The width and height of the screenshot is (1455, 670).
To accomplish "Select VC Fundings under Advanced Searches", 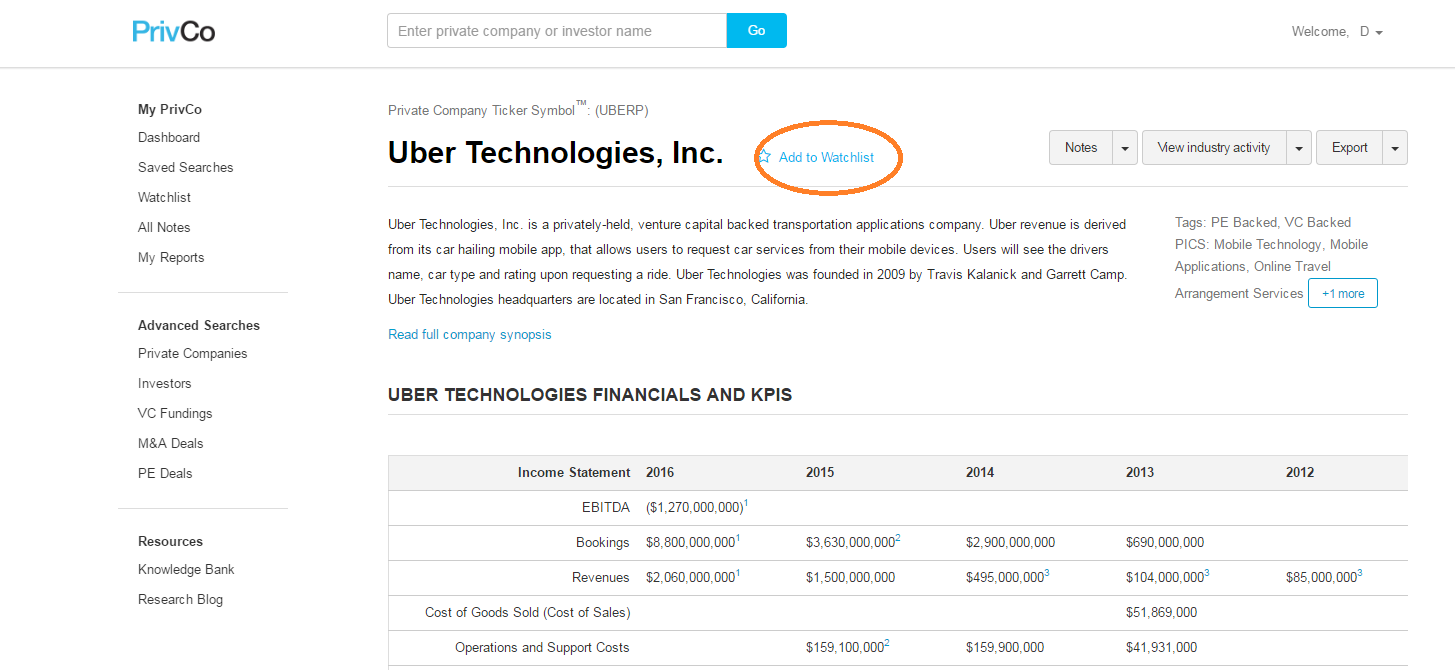I will 175,413.
